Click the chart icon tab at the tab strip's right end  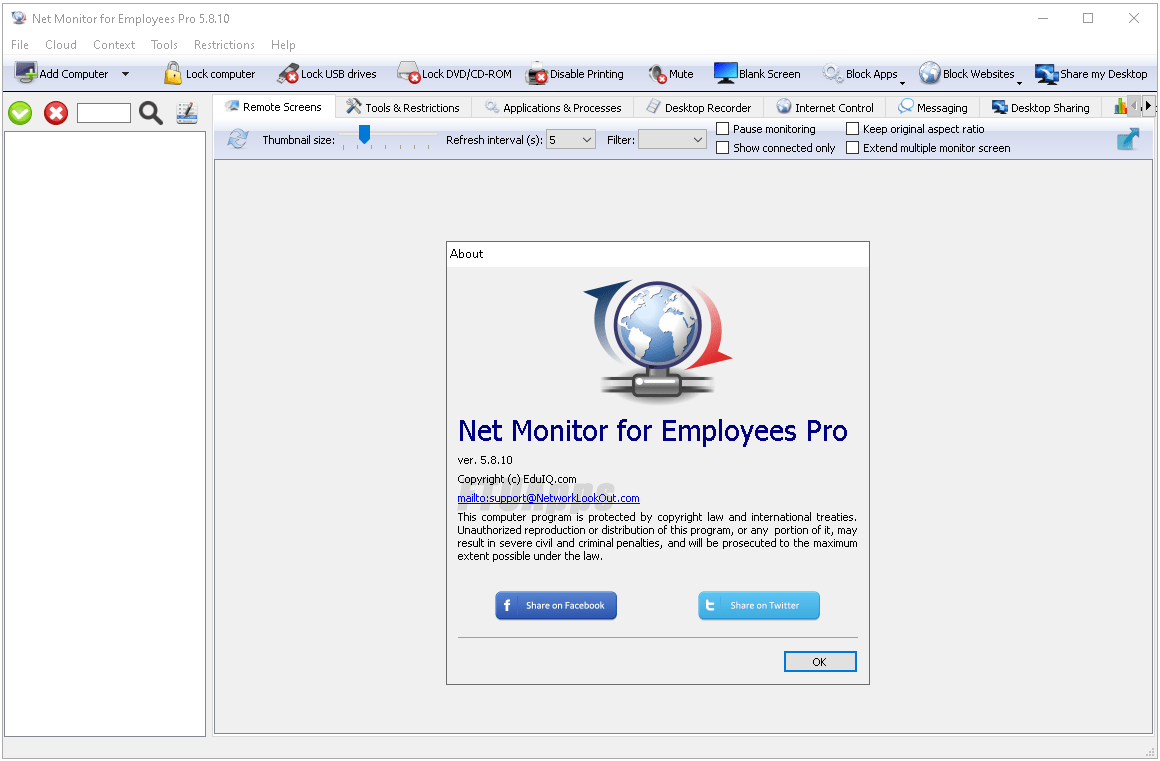pos(1120,106)
